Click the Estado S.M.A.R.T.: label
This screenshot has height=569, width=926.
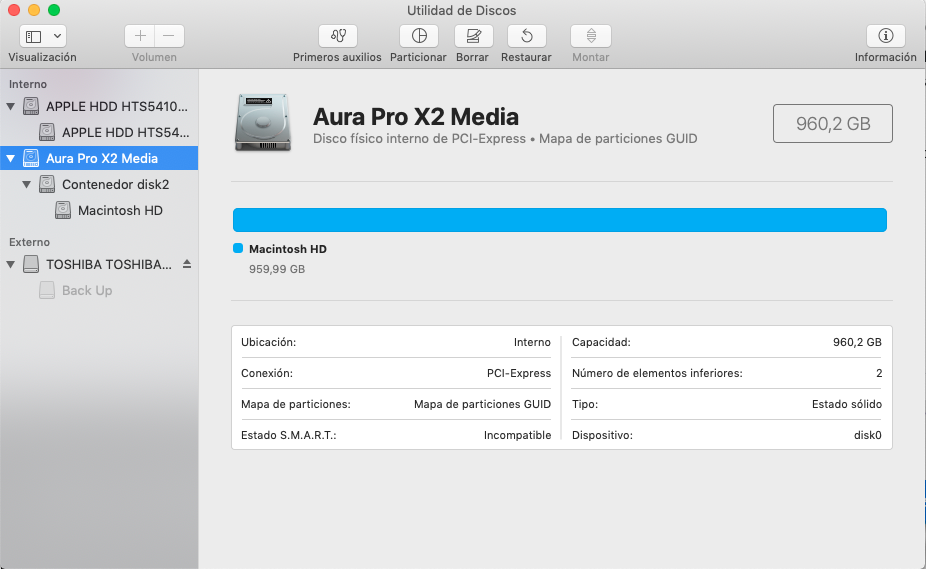click(289, 435)
